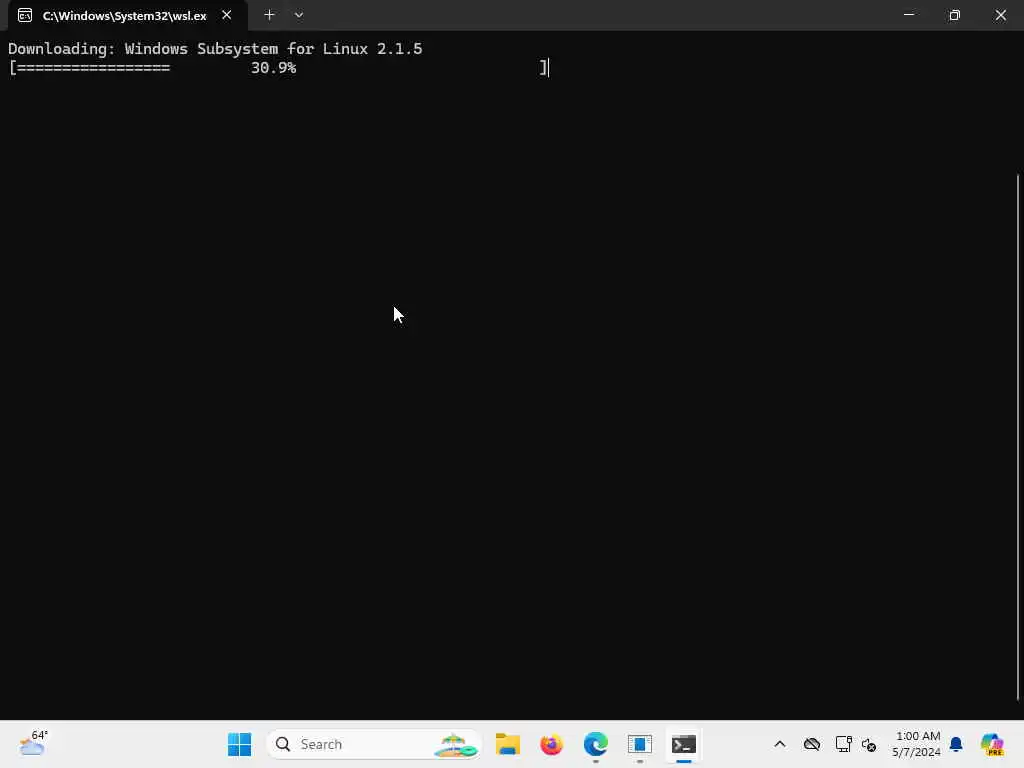1024x768 pixels.
Task: Open Microsoft Edge from taskbar
Action: point(596,744)
